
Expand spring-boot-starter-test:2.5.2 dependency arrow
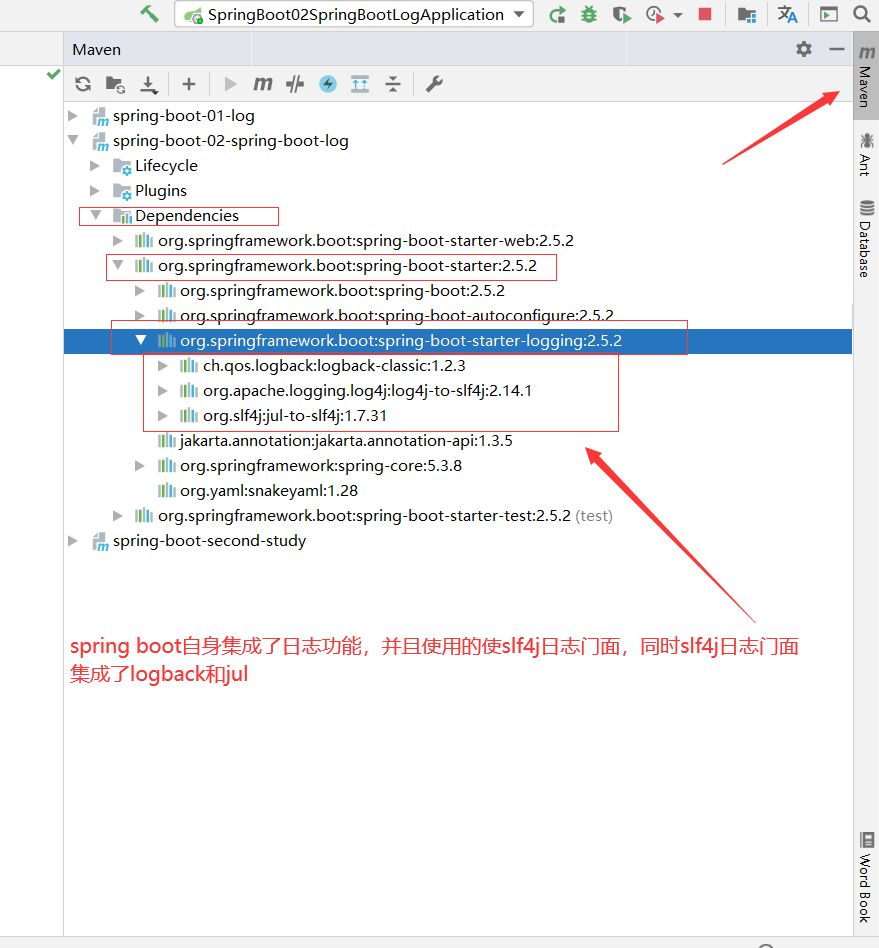[x=117, y=516]
